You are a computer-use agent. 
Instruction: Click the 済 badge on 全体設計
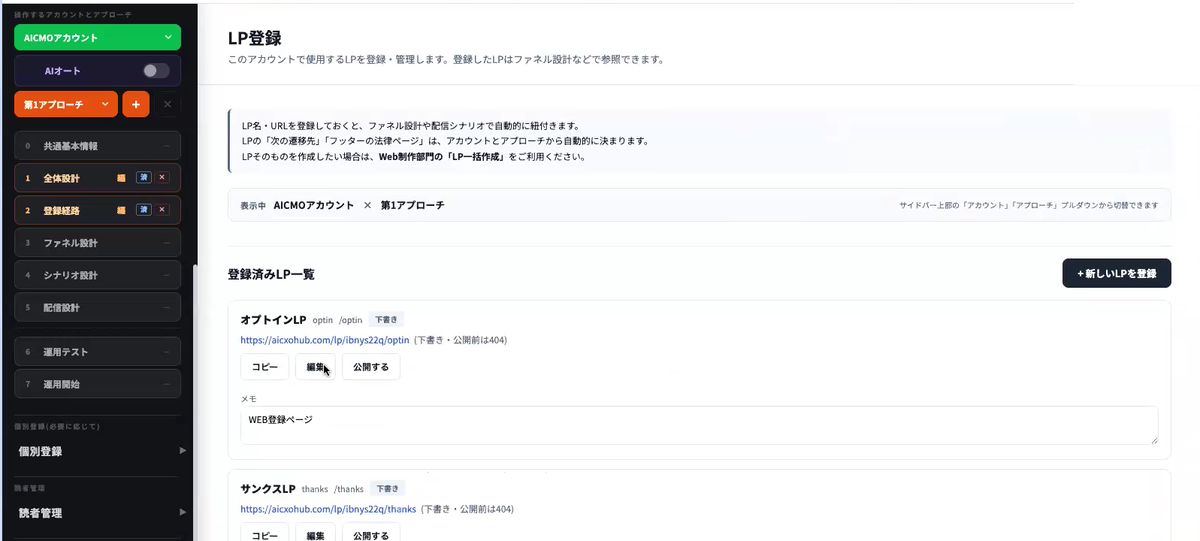(x=144, y=178)
